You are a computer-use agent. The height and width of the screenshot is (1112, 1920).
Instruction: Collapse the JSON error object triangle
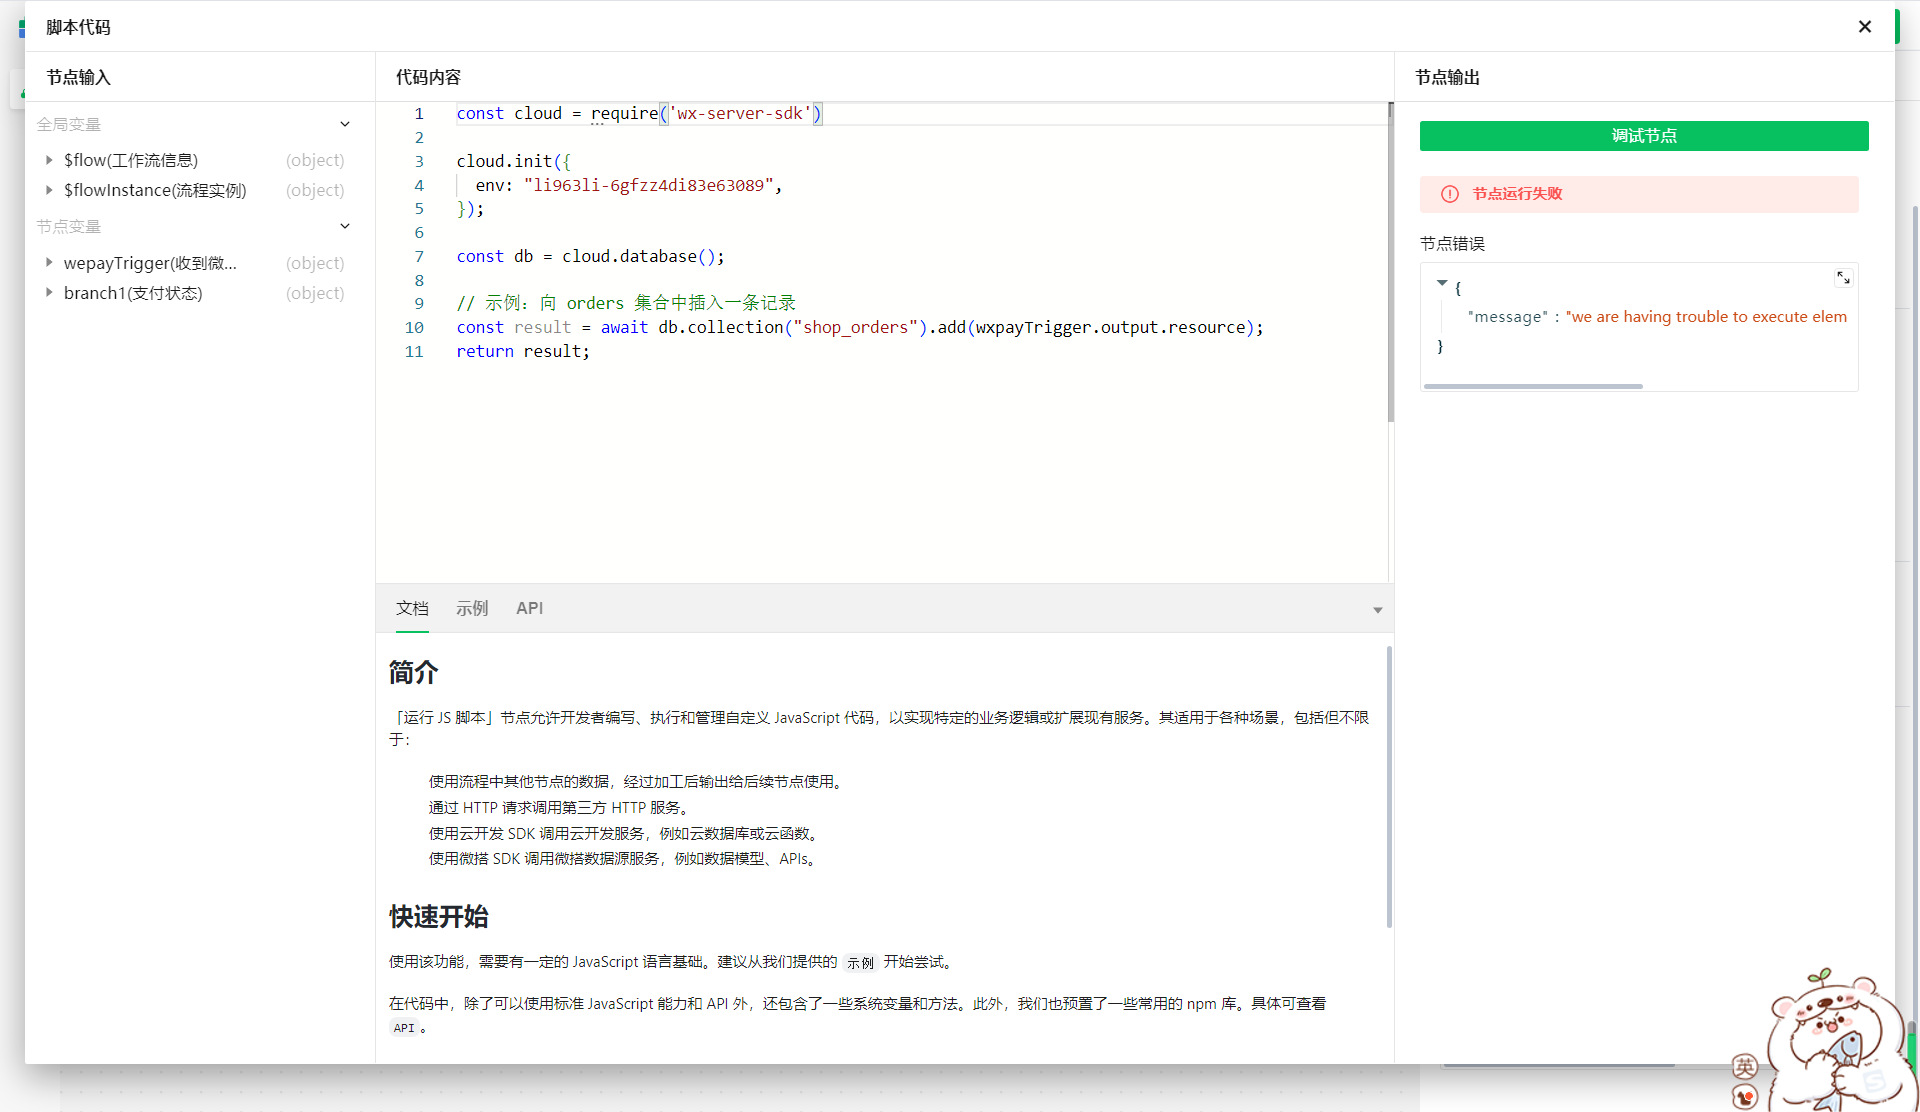[x=1442, y=284]
